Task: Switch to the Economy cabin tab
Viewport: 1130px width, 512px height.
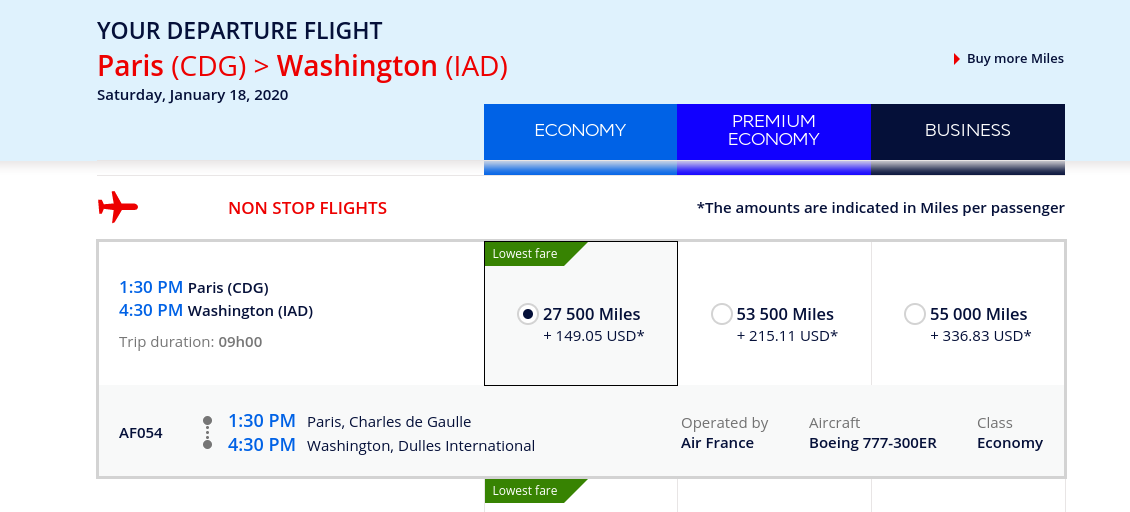Action: pyautogui.click(x=580, y=131)
